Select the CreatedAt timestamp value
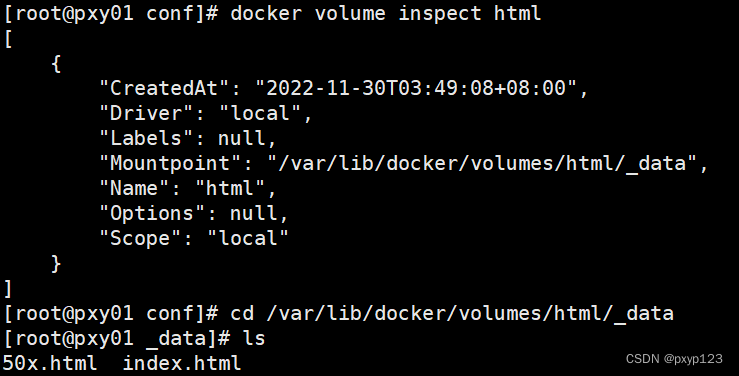This screenshot has width=739, height=376. point(416,88)
